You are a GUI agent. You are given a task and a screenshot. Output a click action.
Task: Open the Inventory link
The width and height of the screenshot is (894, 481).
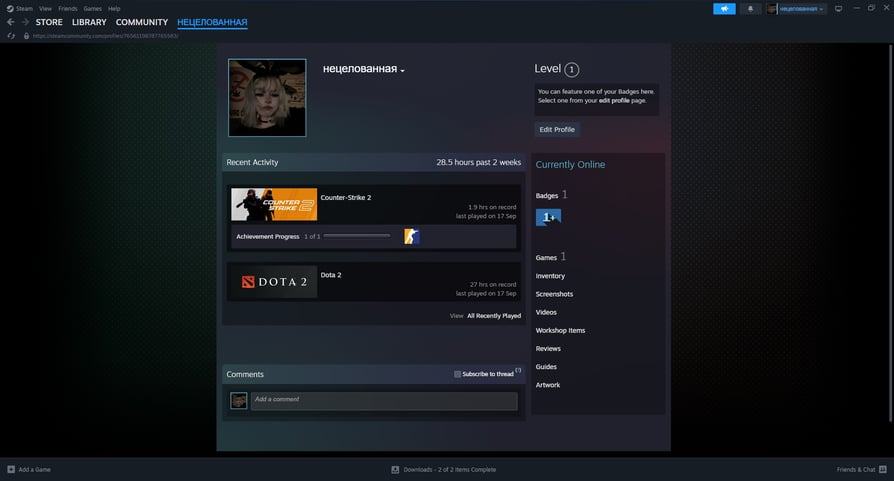point(550,276)
